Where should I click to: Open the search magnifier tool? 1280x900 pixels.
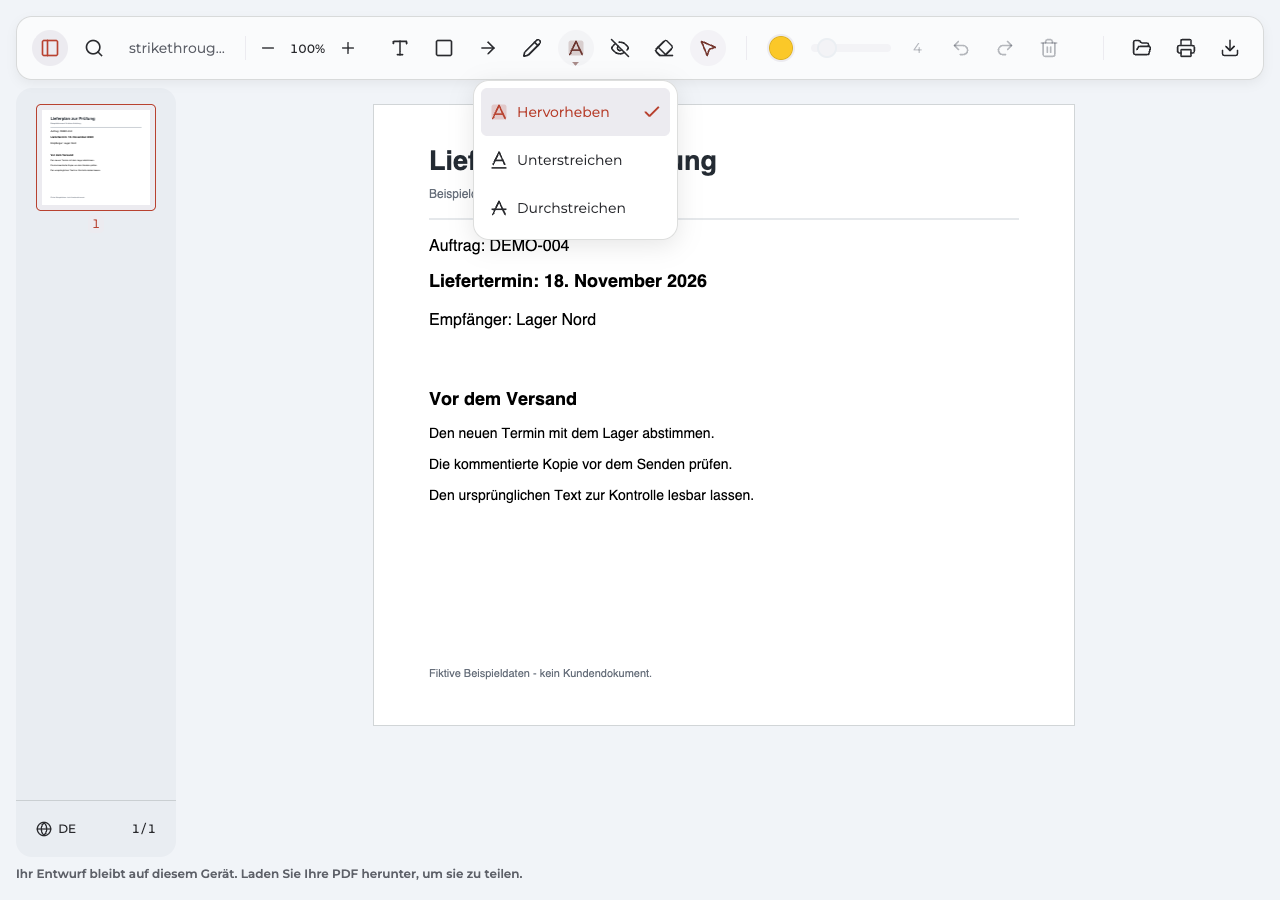pos(94,48)
